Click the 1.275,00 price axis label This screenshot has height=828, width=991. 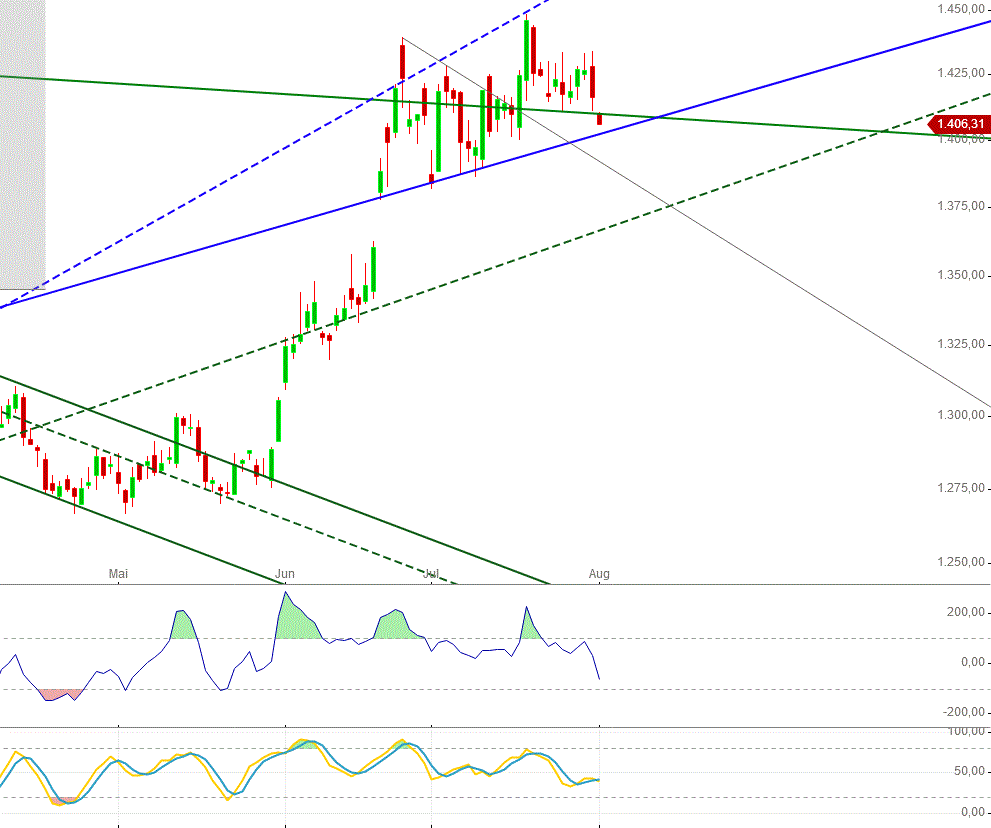(x=961, y=488)
